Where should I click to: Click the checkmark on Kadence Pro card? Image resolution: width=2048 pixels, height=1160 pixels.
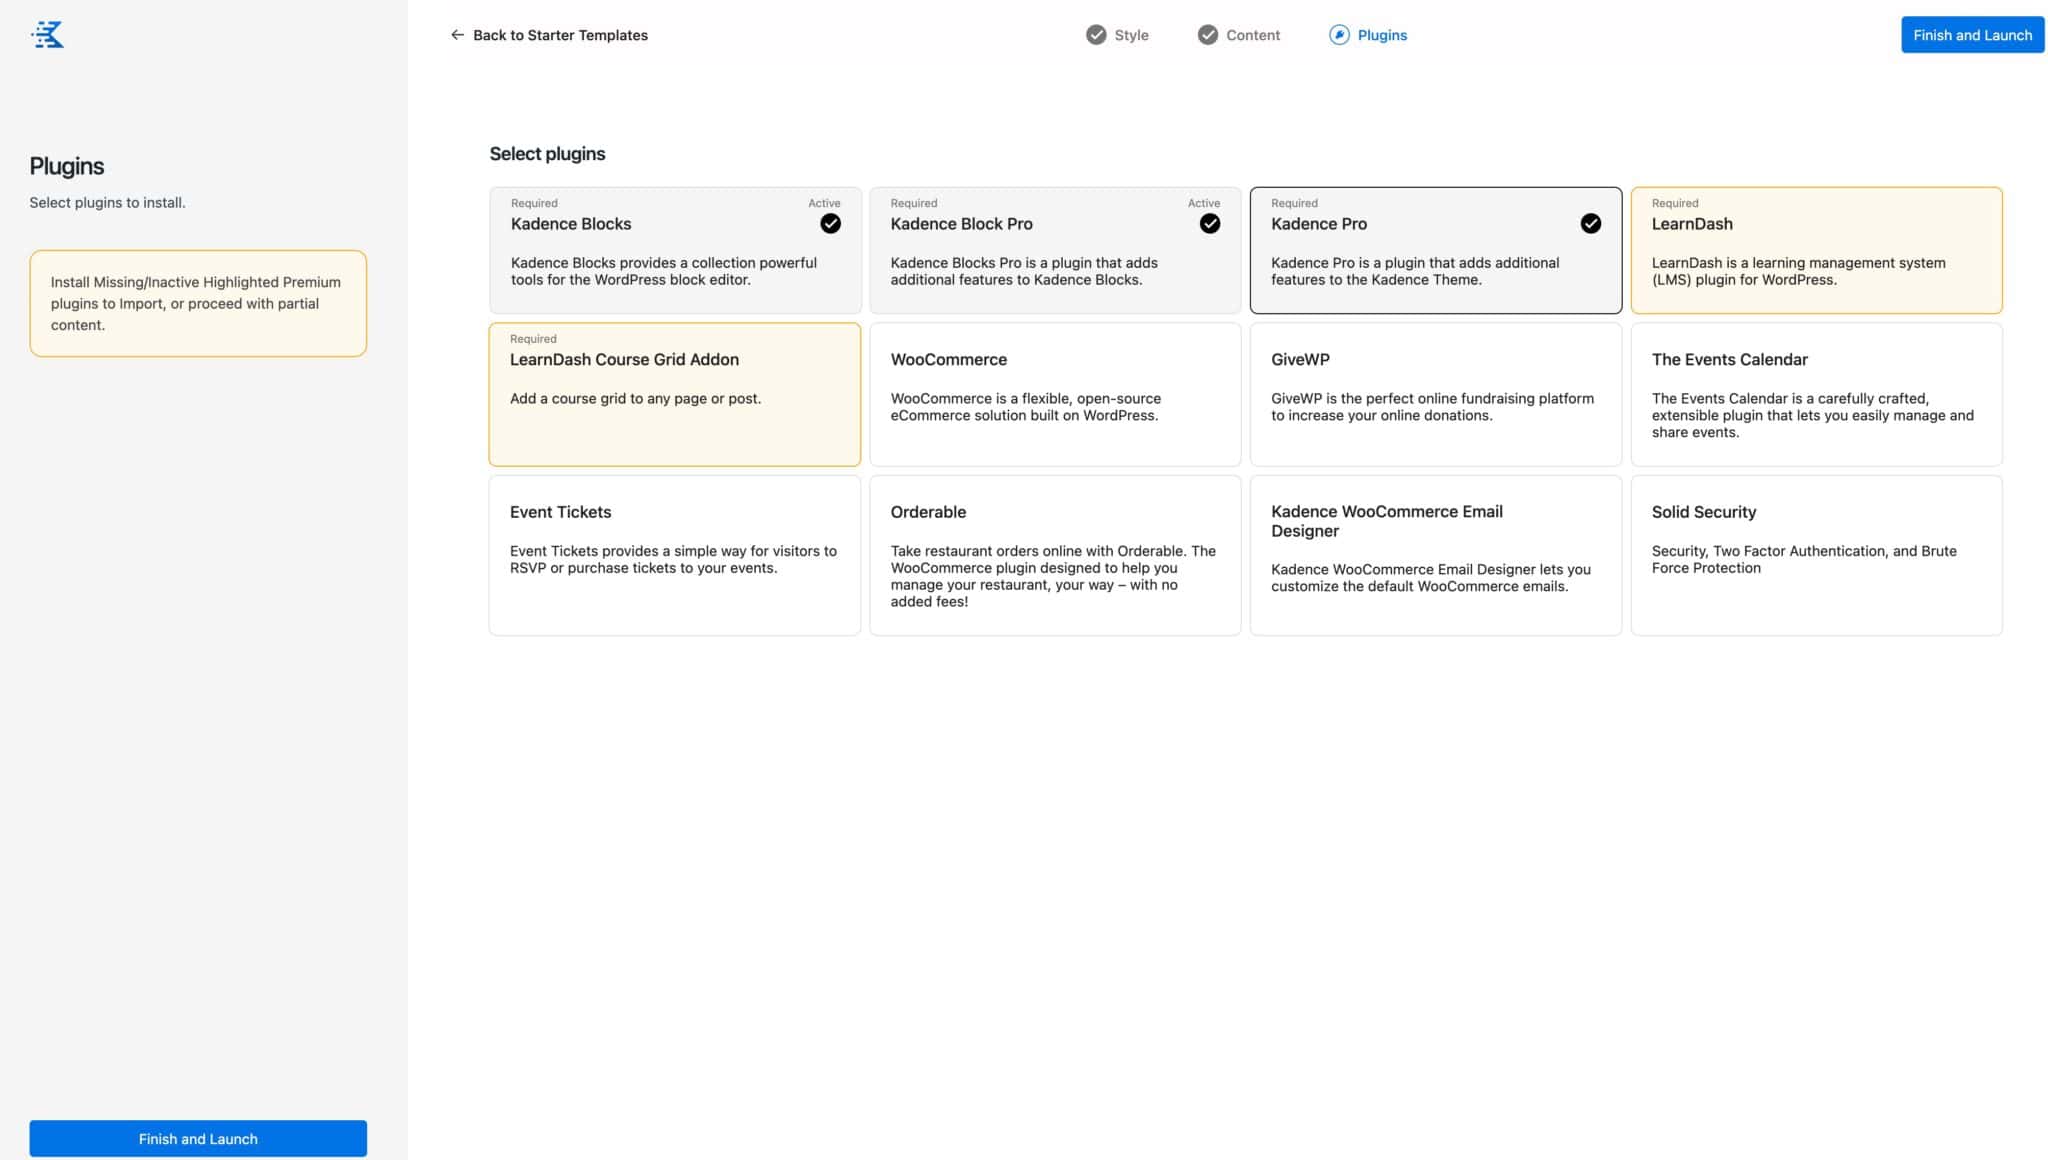1590,223
